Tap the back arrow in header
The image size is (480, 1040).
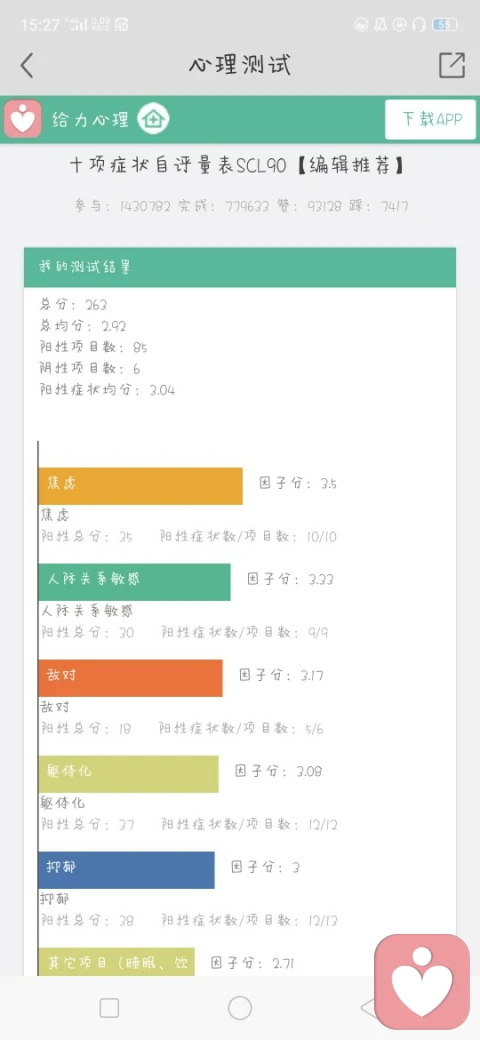click(27, 66)
